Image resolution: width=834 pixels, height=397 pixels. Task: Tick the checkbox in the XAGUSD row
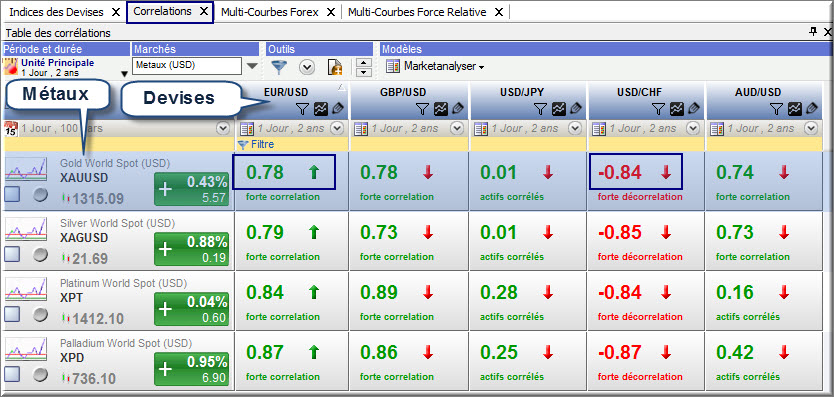[x=12, y=255]
